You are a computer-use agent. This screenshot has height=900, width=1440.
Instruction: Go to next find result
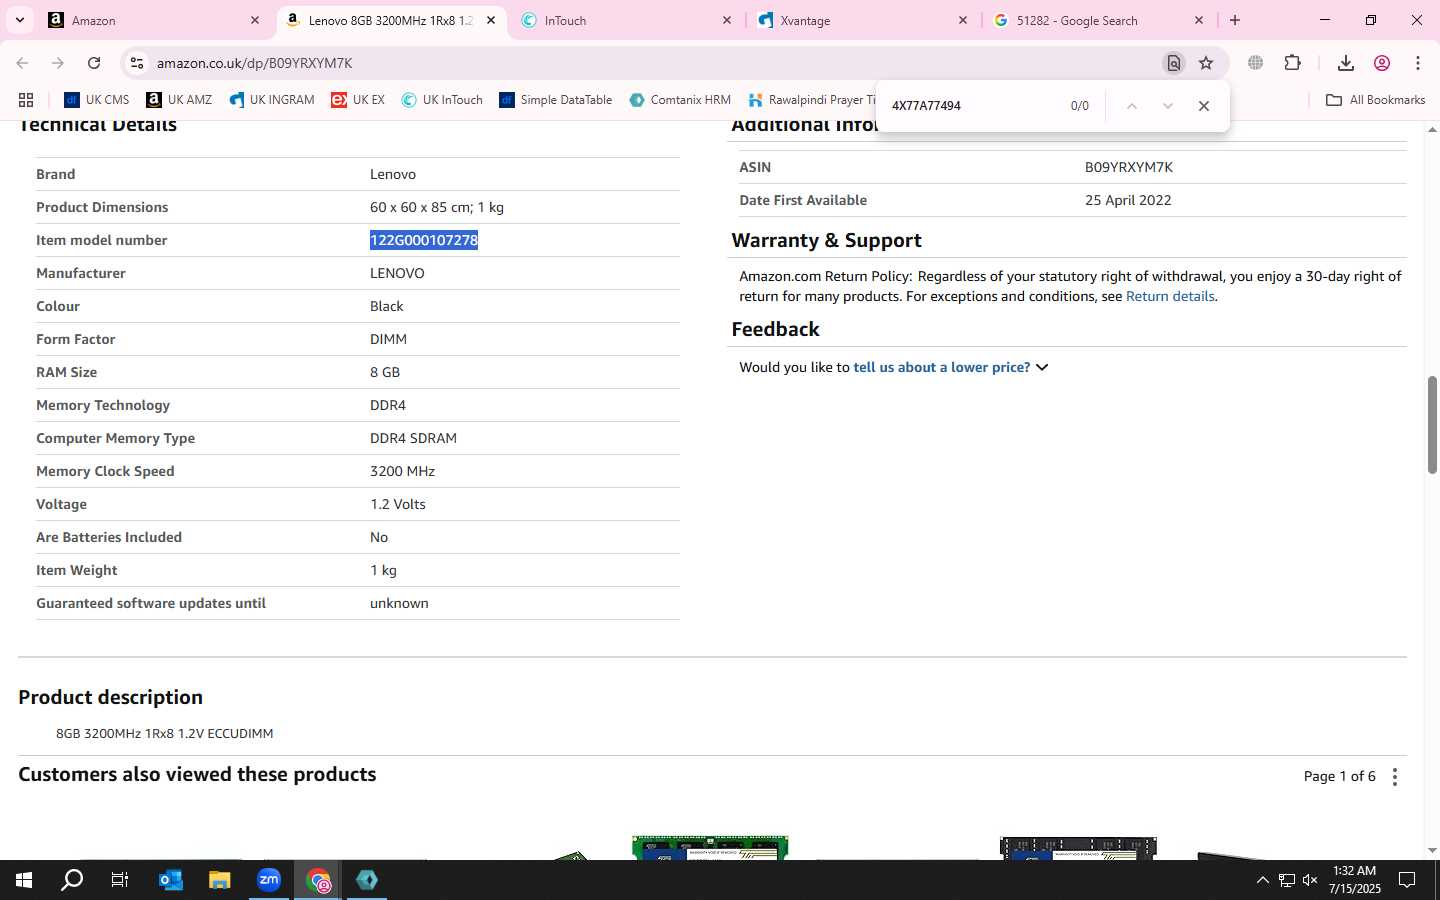(x=1167, y=106)
